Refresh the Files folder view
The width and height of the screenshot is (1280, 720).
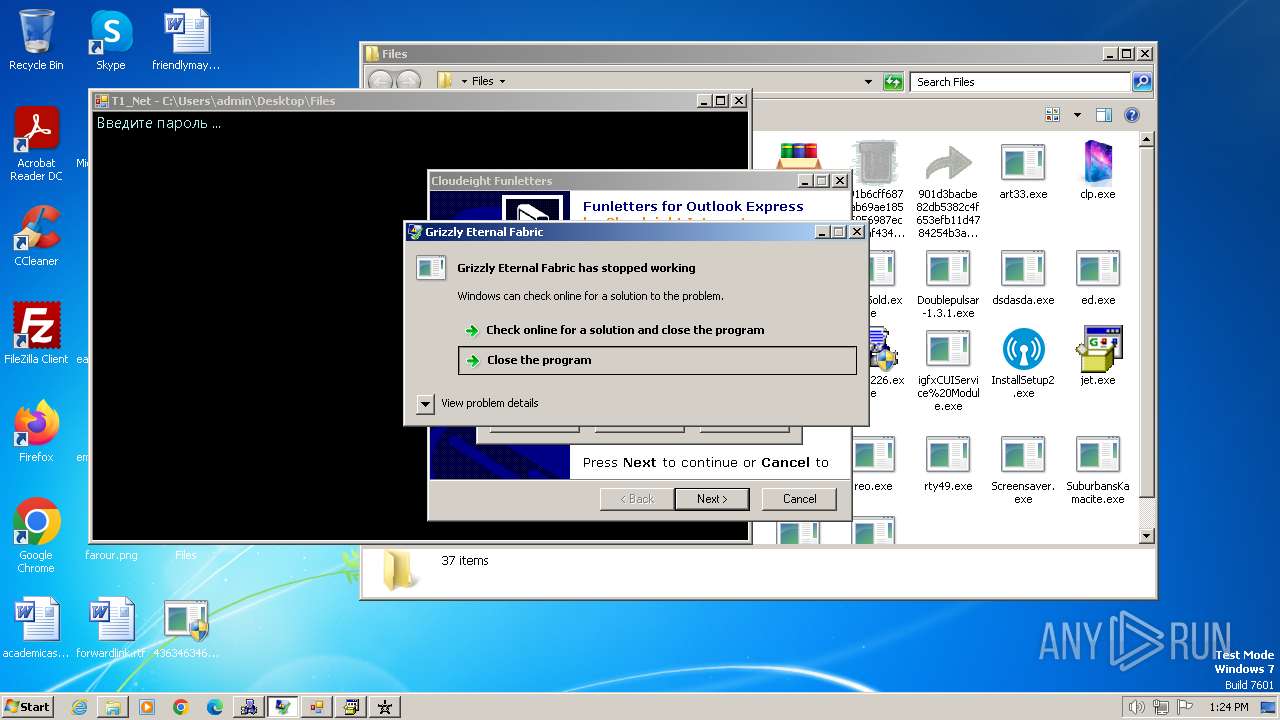893,82
